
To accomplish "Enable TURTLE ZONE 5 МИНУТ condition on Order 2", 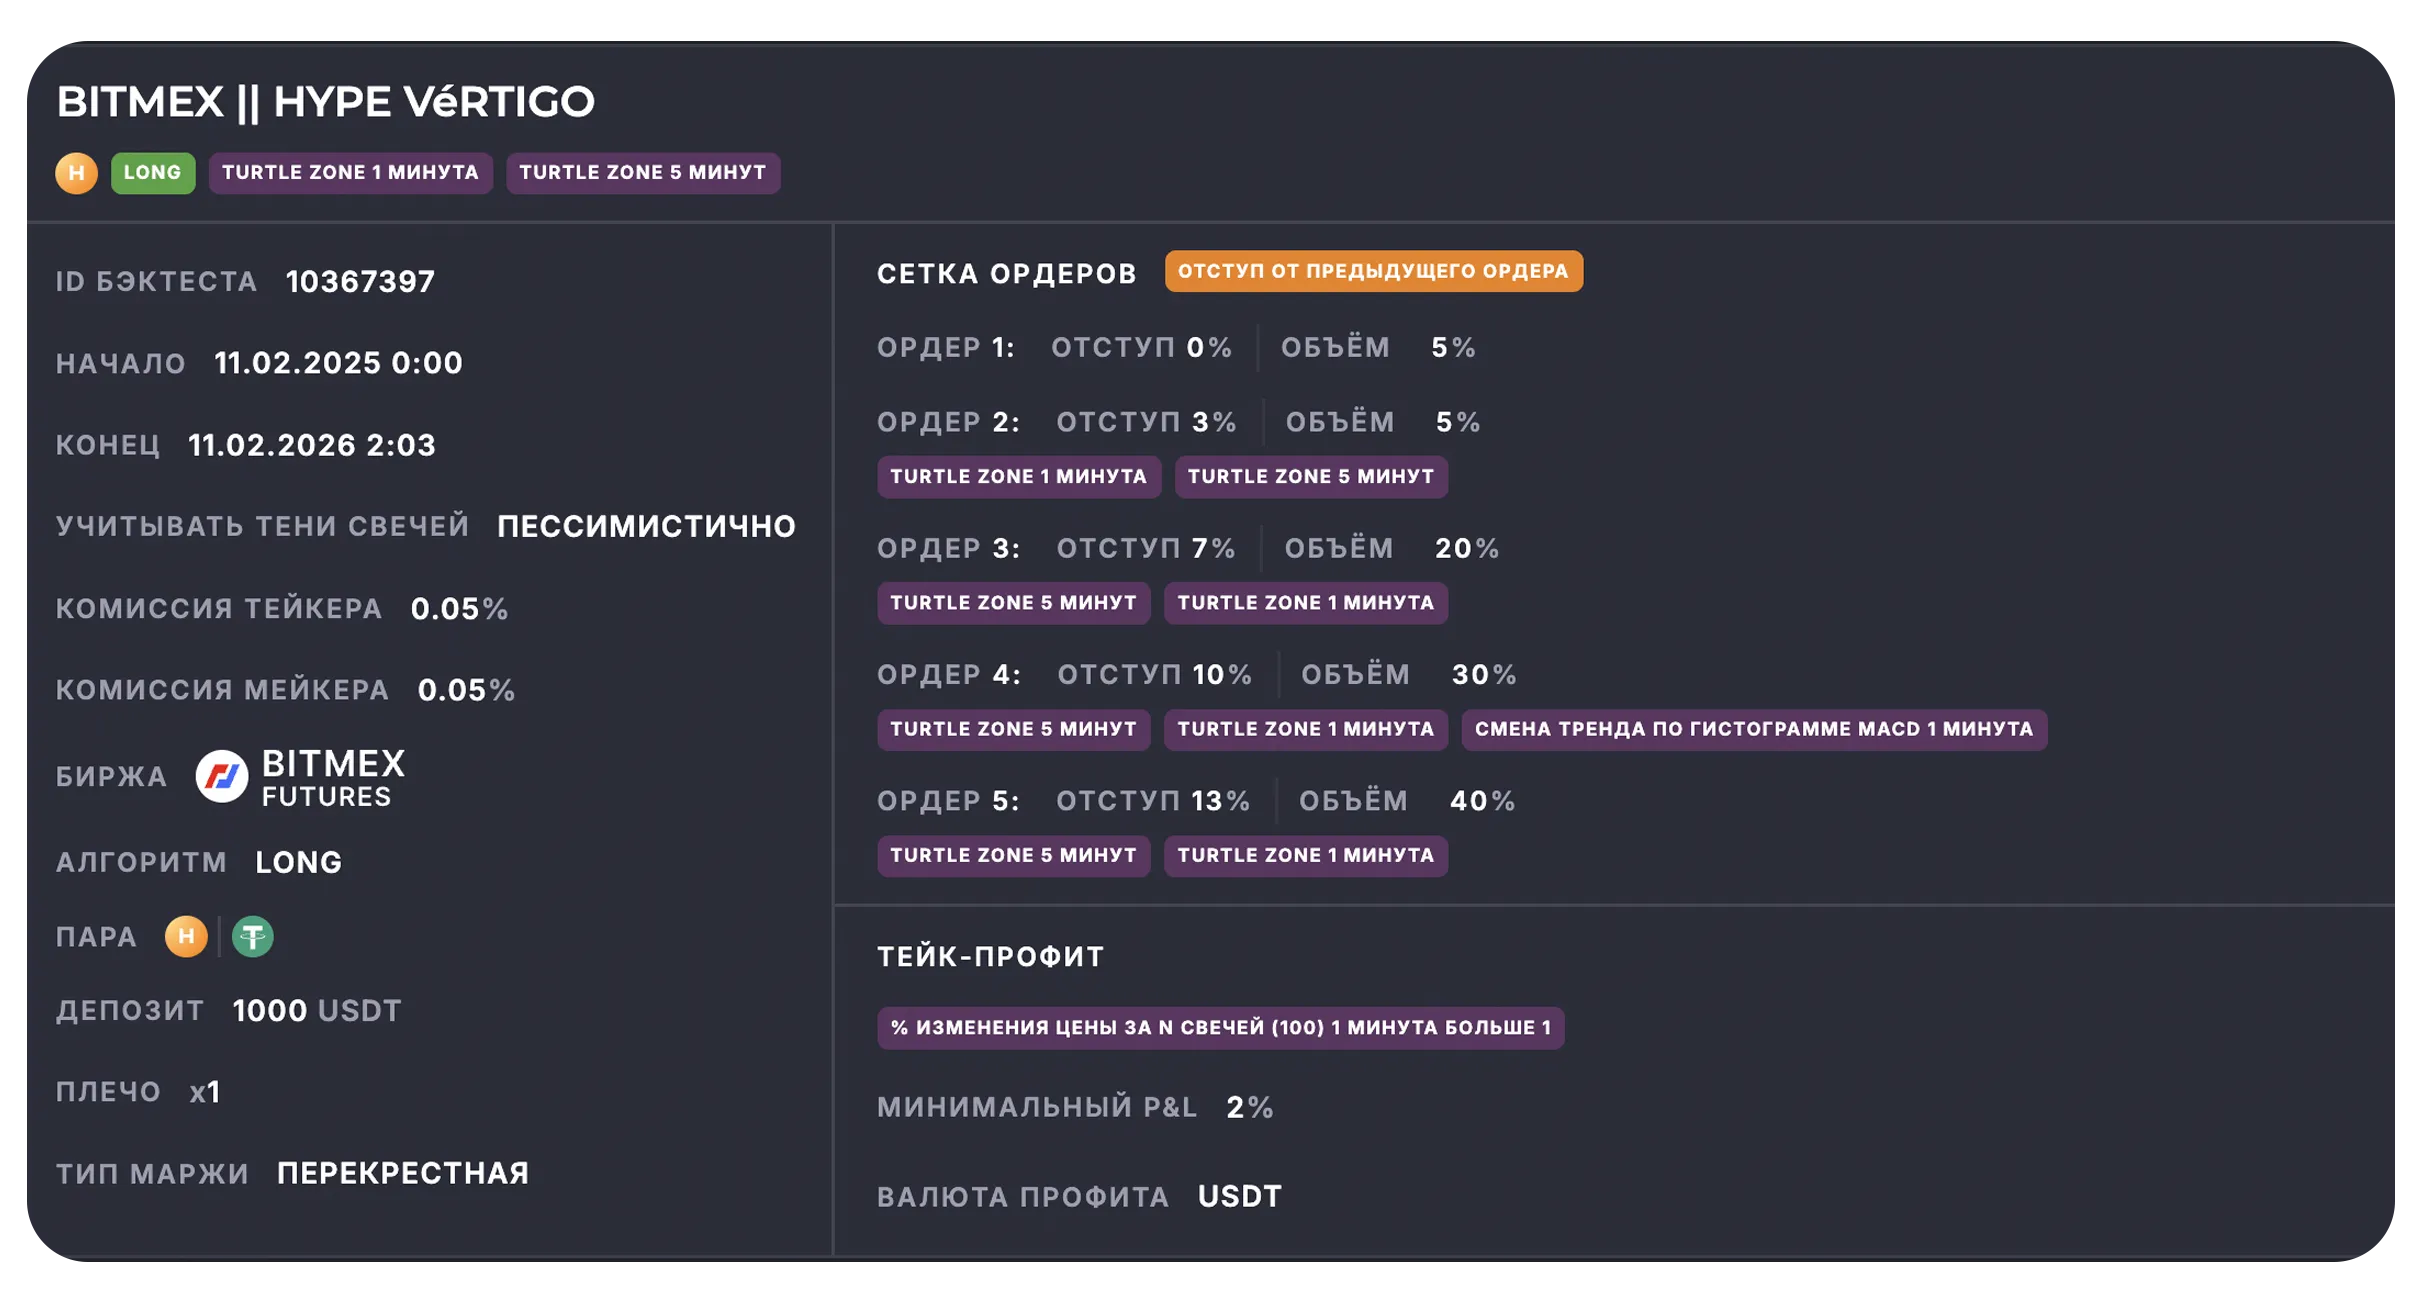I will (x=1311, y=477).
